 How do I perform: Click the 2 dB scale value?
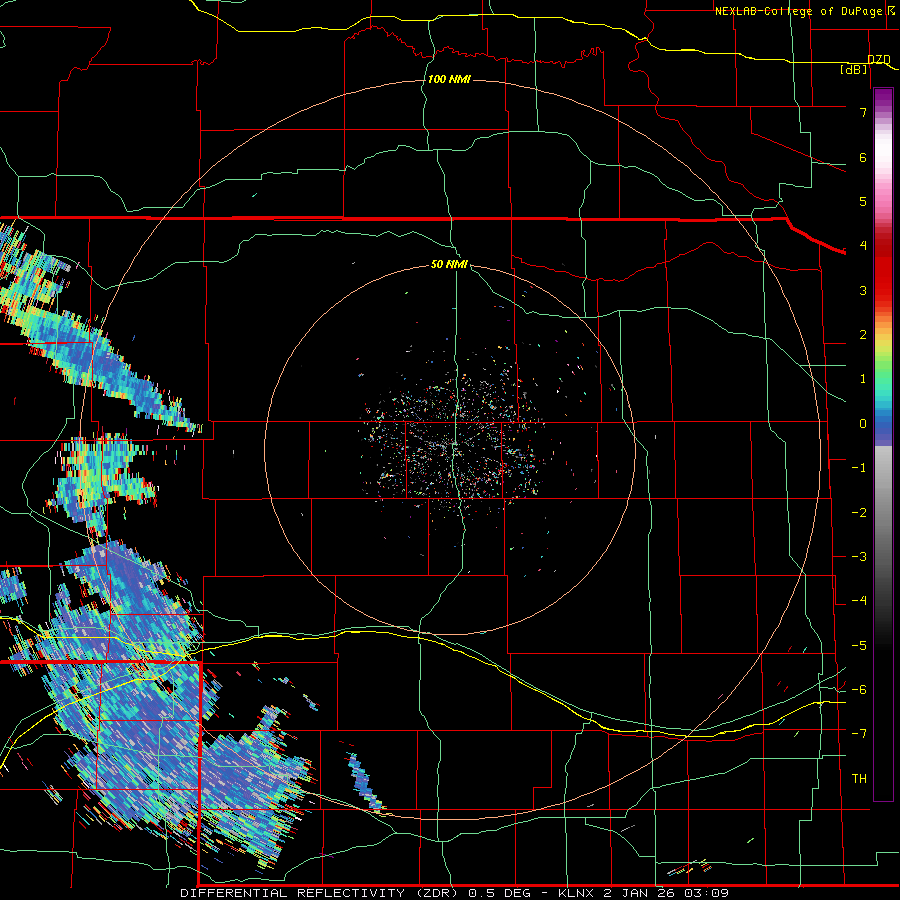(x=863, y=335)
